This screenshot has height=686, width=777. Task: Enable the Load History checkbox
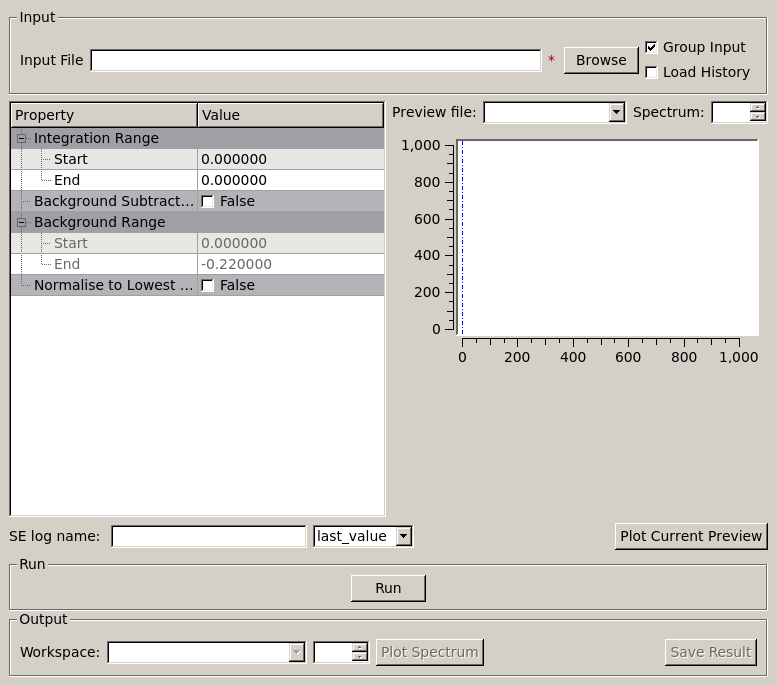click(651, 72)
